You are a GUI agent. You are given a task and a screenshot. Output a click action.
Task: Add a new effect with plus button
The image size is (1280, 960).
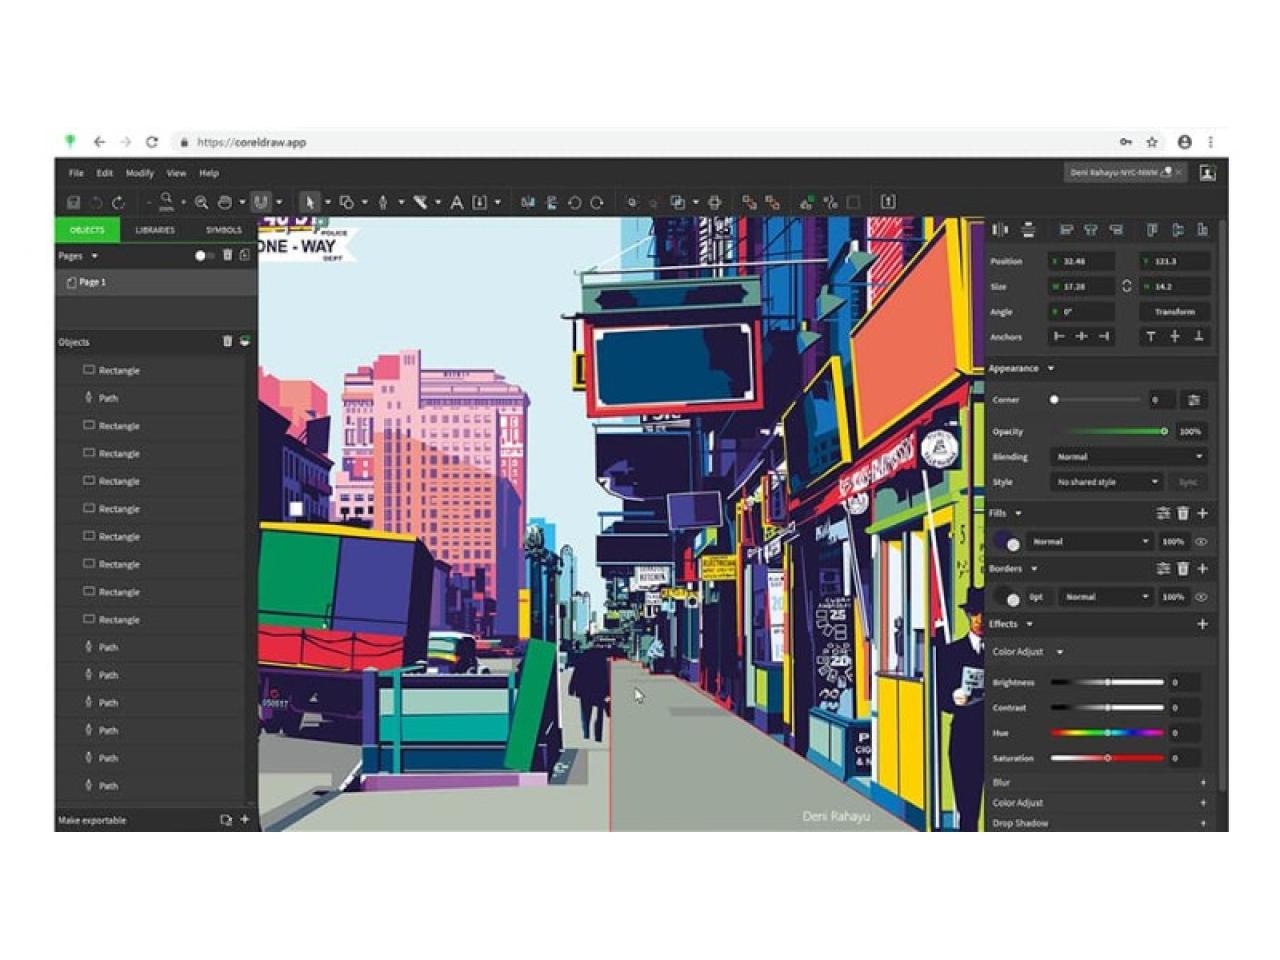coord(1203,624)
